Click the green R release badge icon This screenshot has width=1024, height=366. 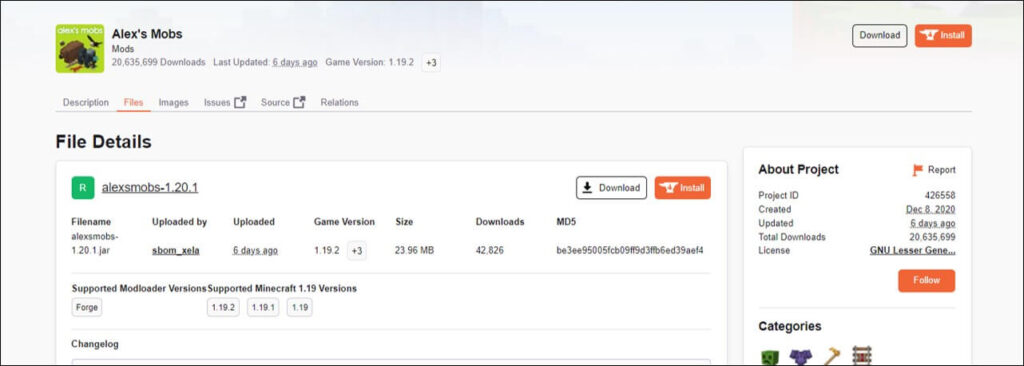83,188
